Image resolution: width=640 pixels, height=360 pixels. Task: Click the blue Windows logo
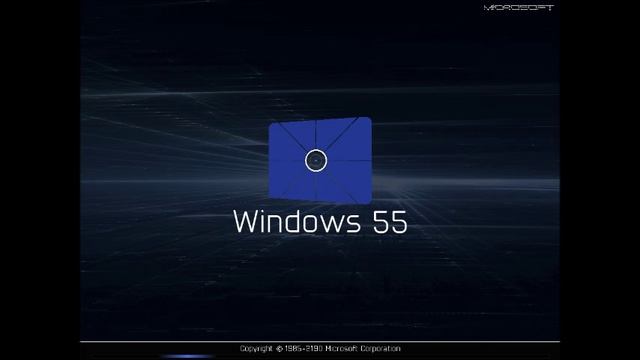click(320, 160)
